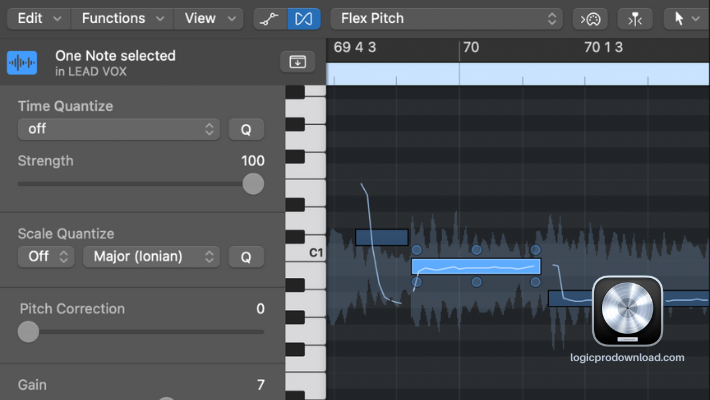Click the bottom-left hotspot of selected note
Viewport: 710px width, 400px height.
click(x=417, y=282)
